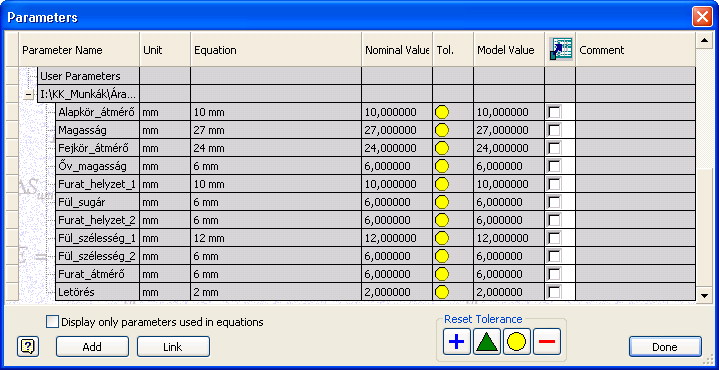
Task: Click the green triangle tolerance button
Action: [487, 342]
